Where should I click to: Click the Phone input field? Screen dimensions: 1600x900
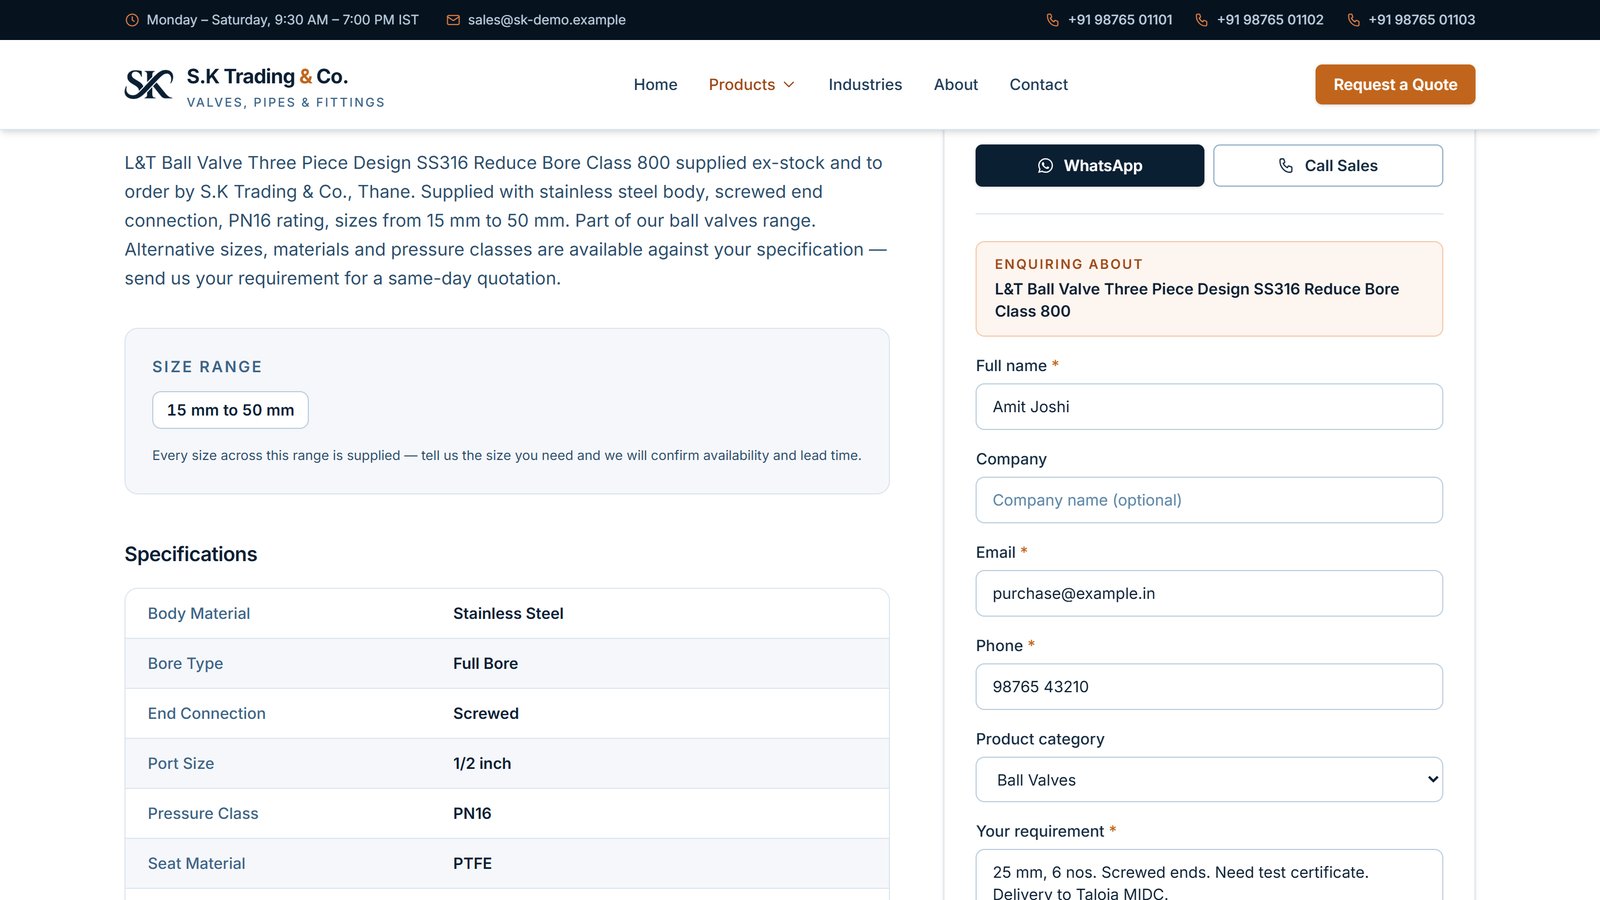click(x=1209, y=687)
